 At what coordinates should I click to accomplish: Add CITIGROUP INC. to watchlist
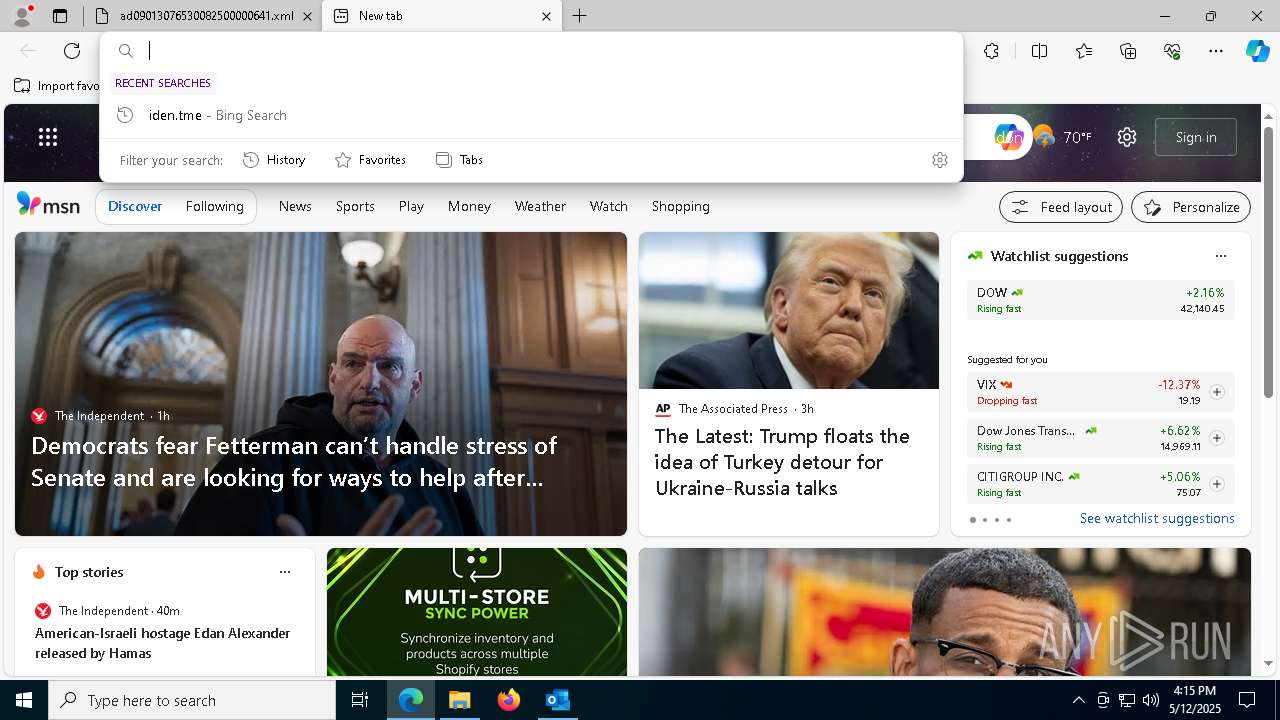tap(1217, 484)
